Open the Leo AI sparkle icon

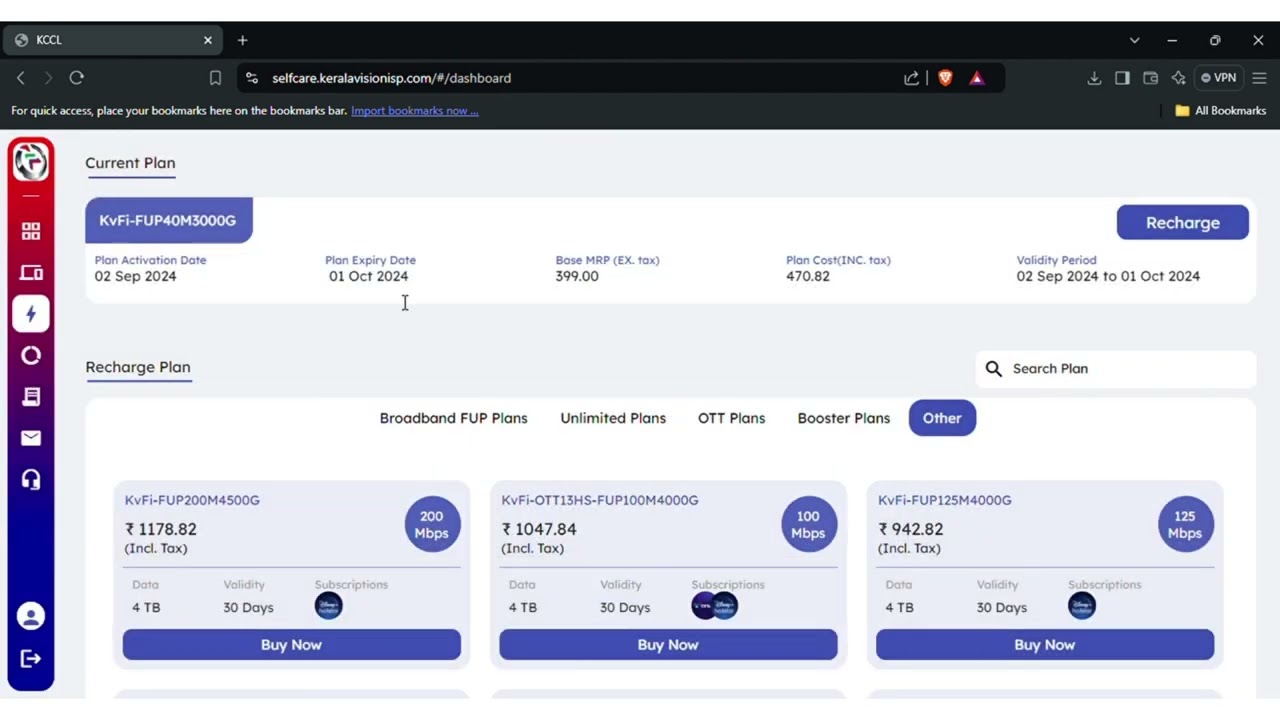tap(1178, 78)
